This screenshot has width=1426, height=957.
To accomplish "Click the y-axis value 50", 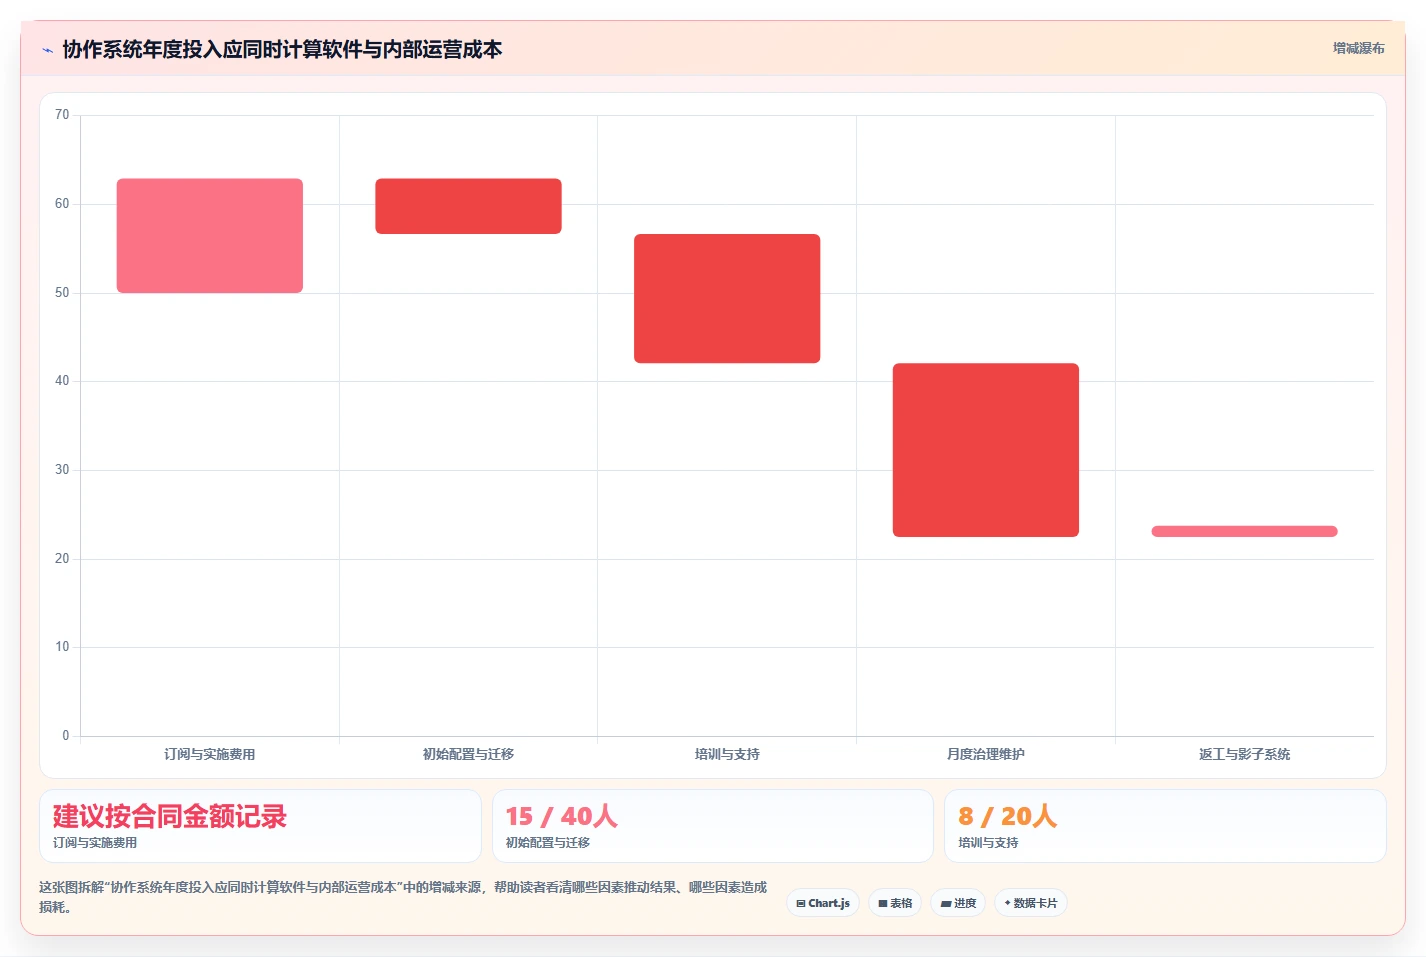I will tap(62, 293).
